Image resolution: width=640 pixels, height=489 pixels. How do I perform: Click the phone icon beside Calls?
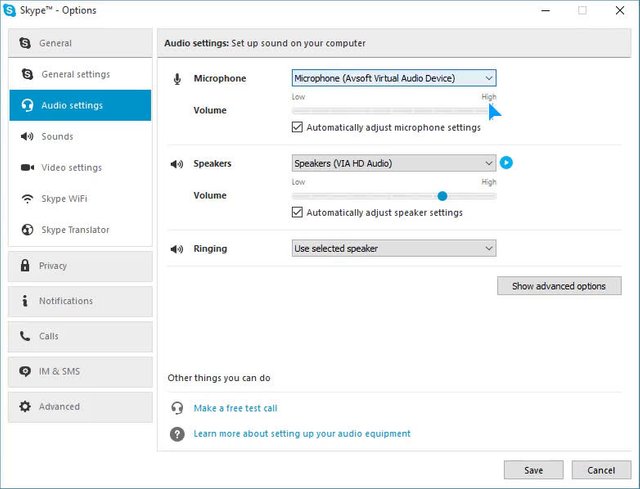click(25, 336)
